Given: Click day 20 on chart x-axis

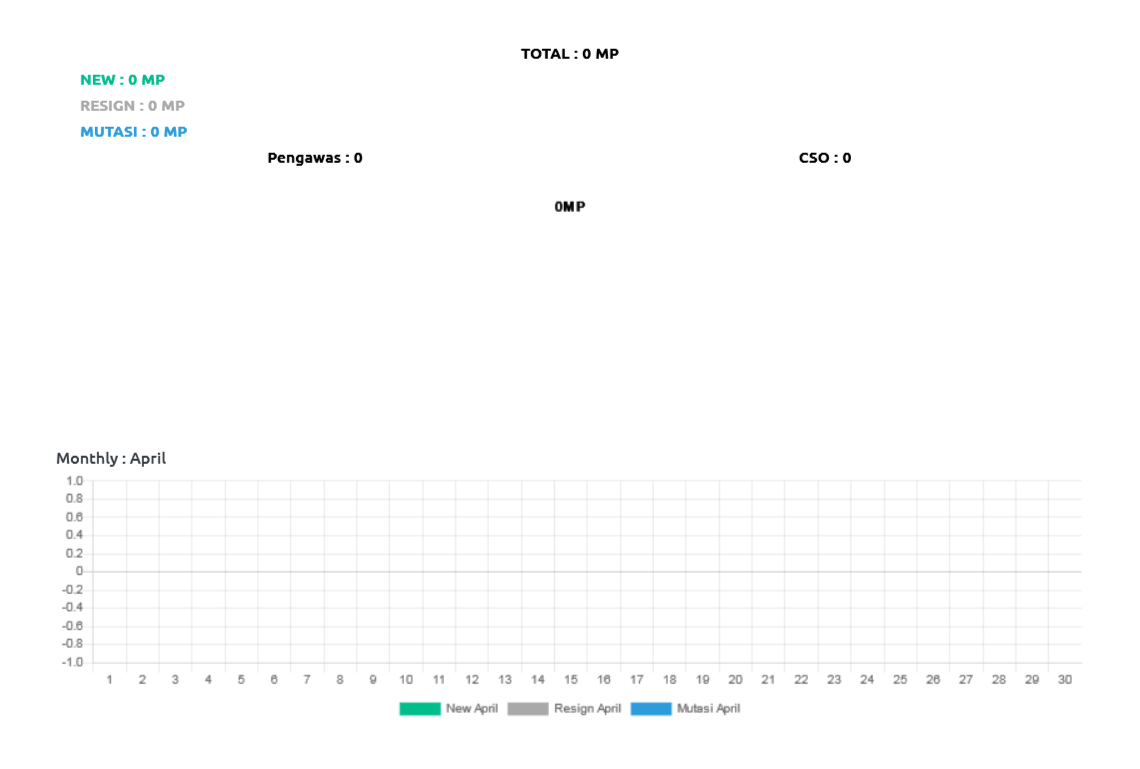Looking at the screenshot, I should [x=735, y=680].
